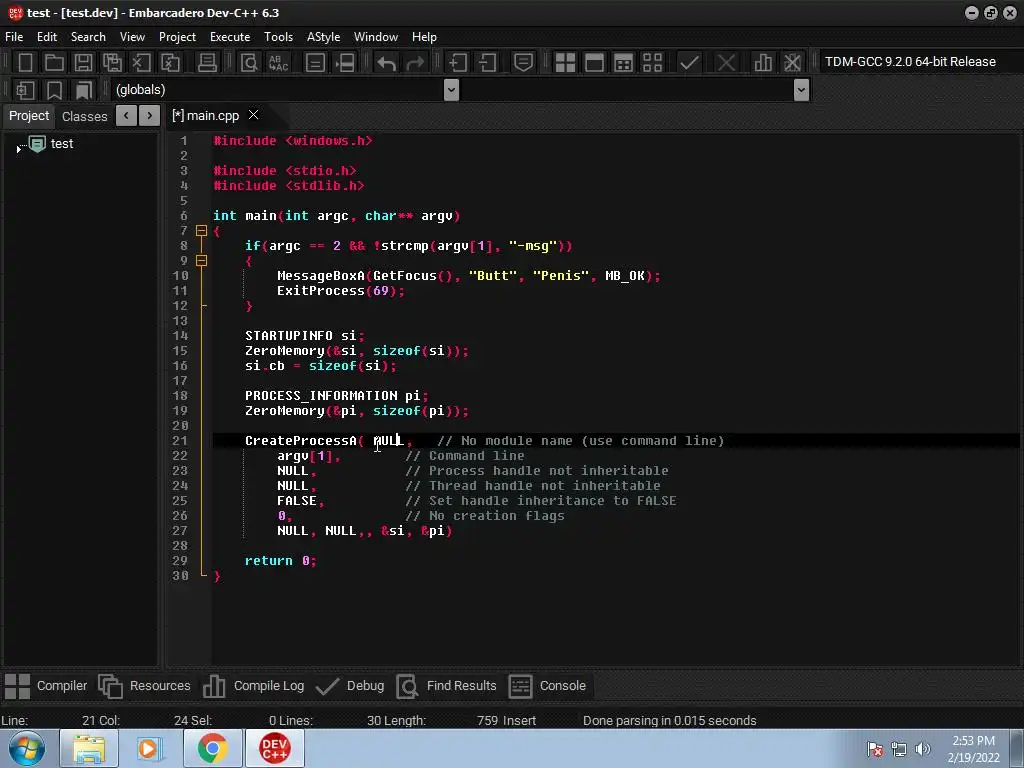Click the New source file icon
The width and height of the screenshot is (1024, 768).
click(25, 62)
